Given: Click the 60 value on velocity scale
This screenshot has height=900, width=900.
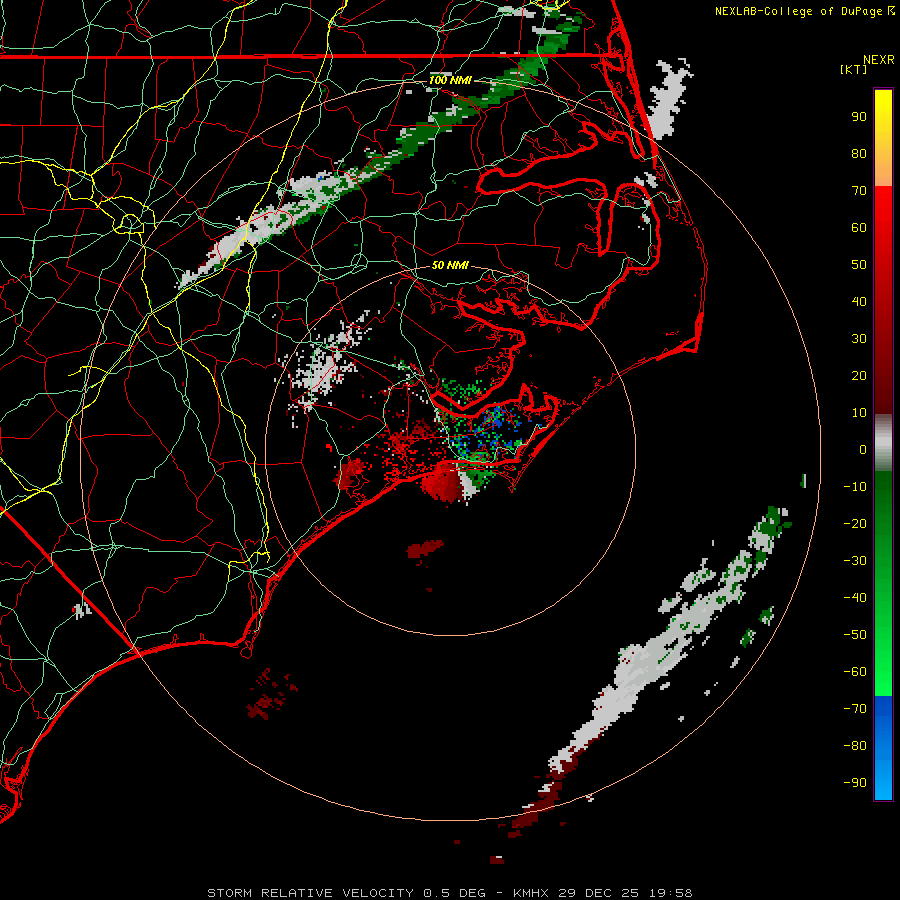Looking at the screenshot, I should (x=859, y=228).
